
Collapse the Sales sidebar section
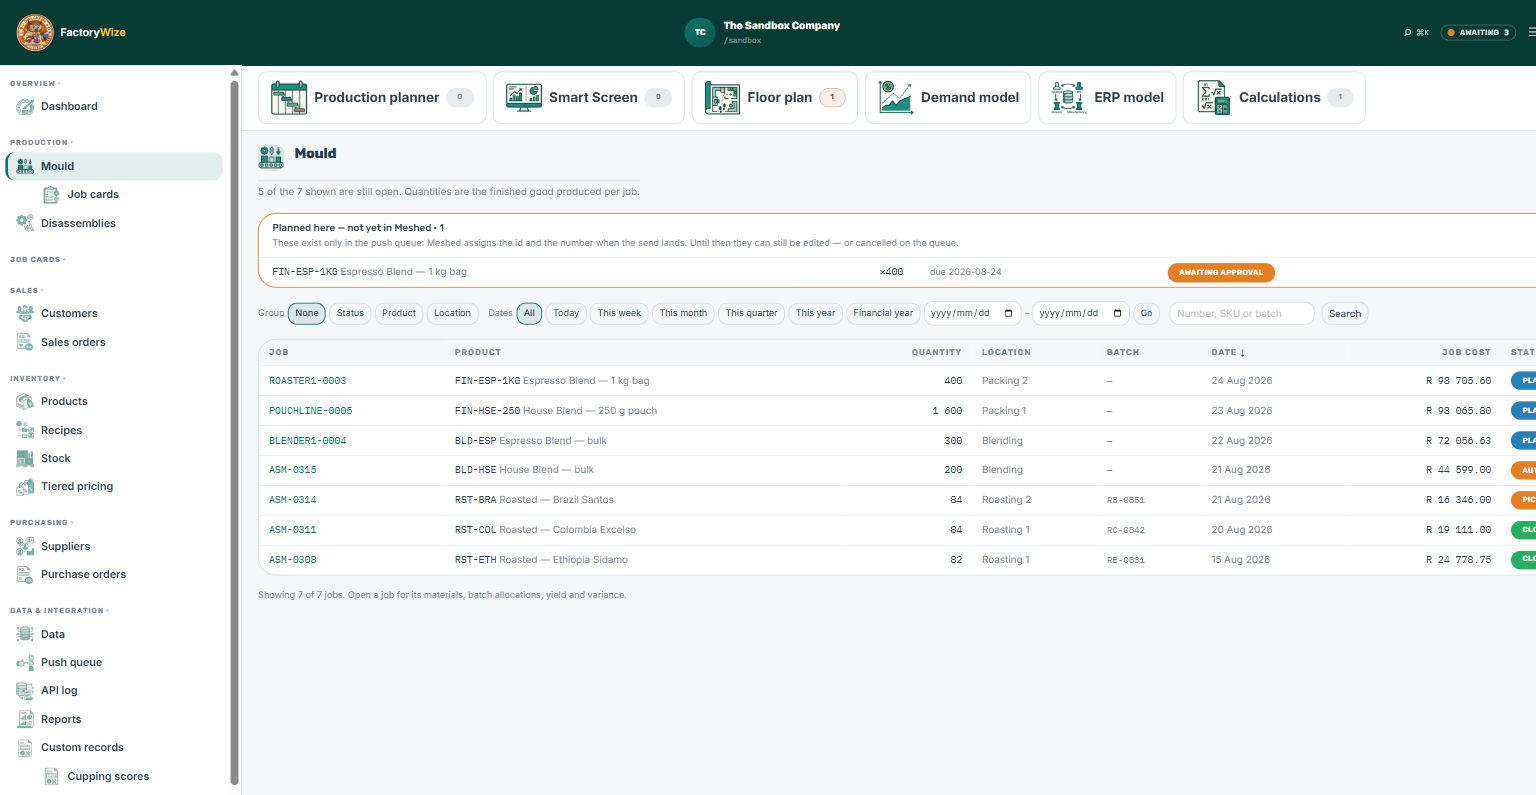pos(27,291)
